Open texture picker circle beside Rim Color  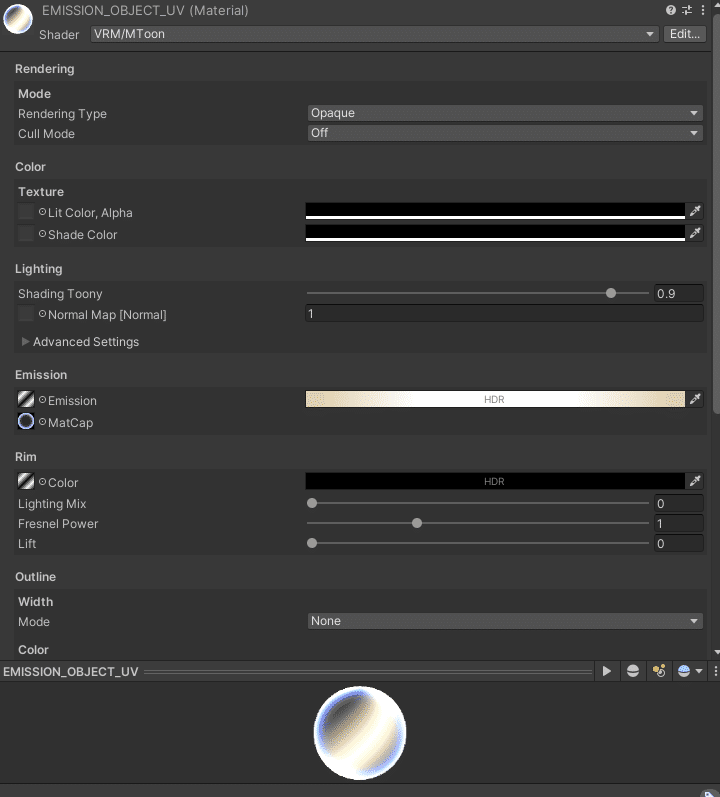43,482
